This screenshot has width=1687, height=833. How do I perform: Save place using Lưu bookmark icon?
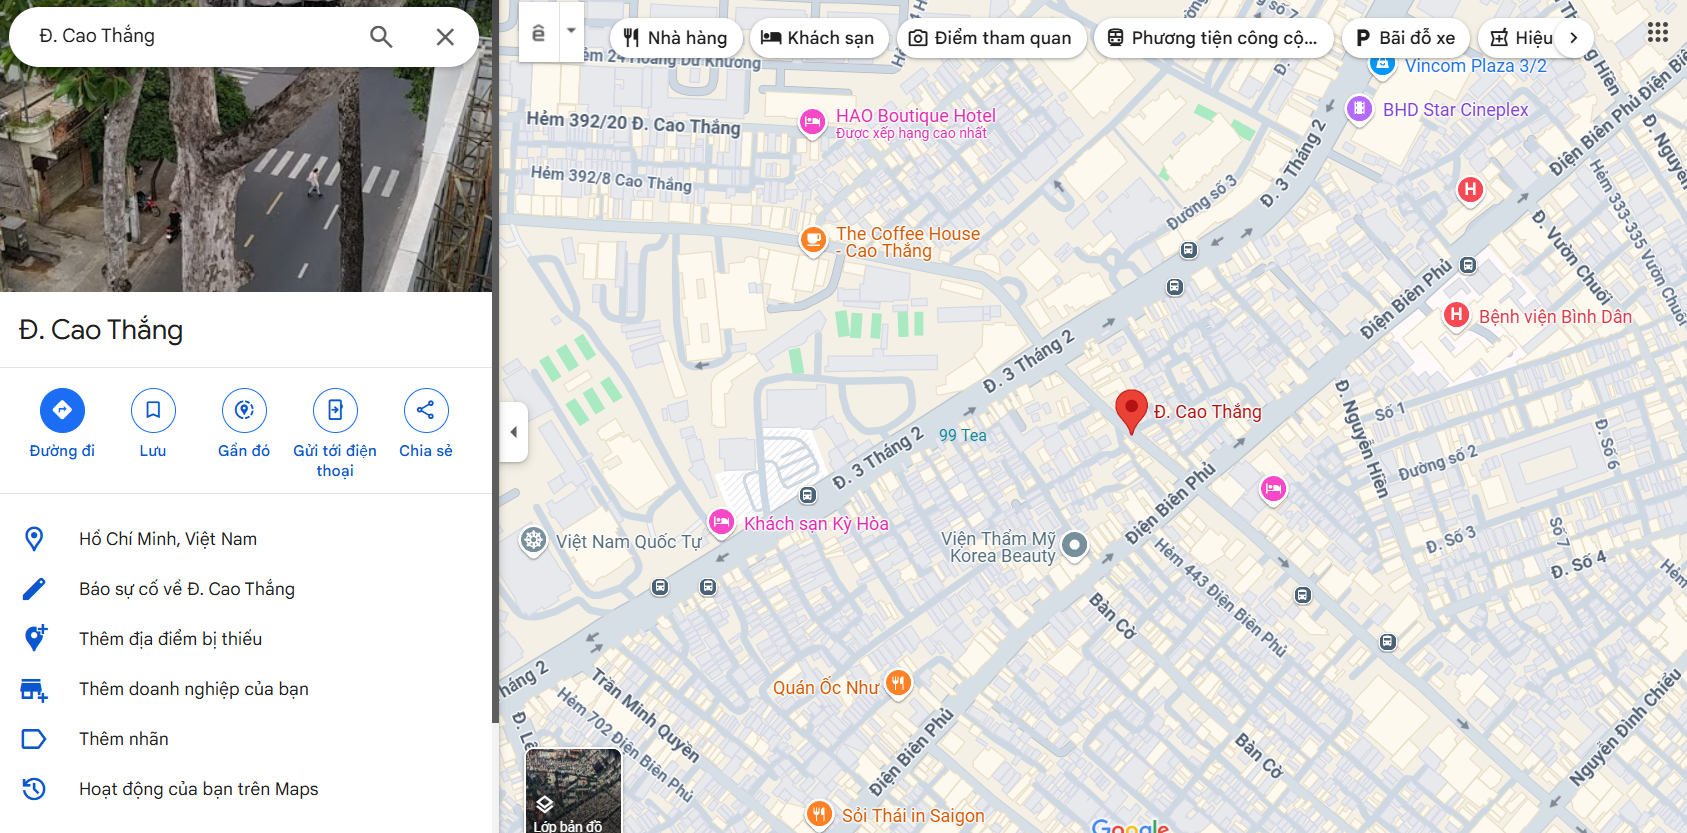click(x=153, y=410)
